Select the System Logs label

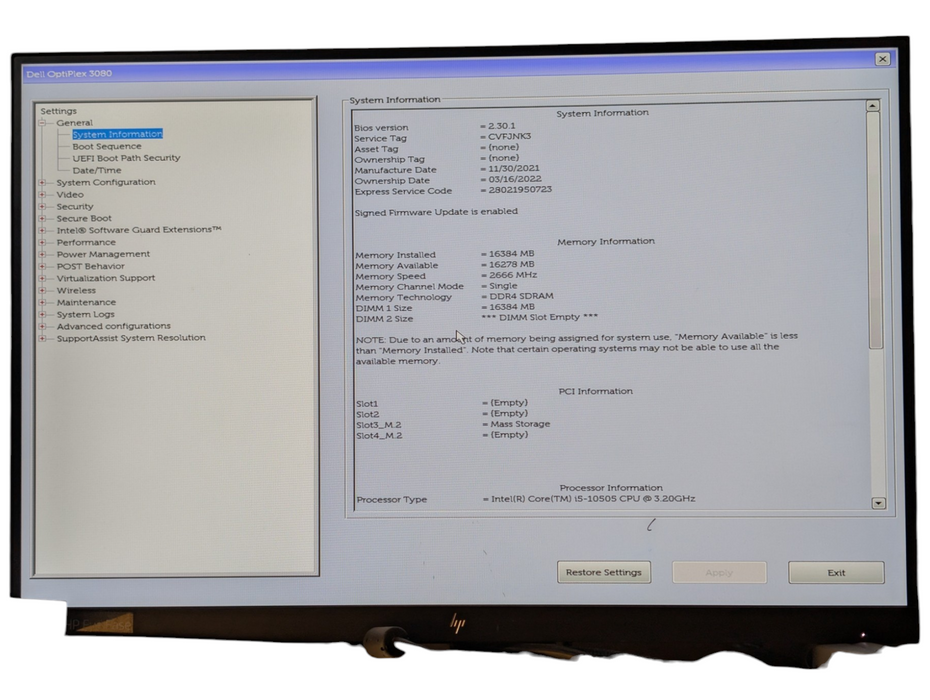coord(85,314)
